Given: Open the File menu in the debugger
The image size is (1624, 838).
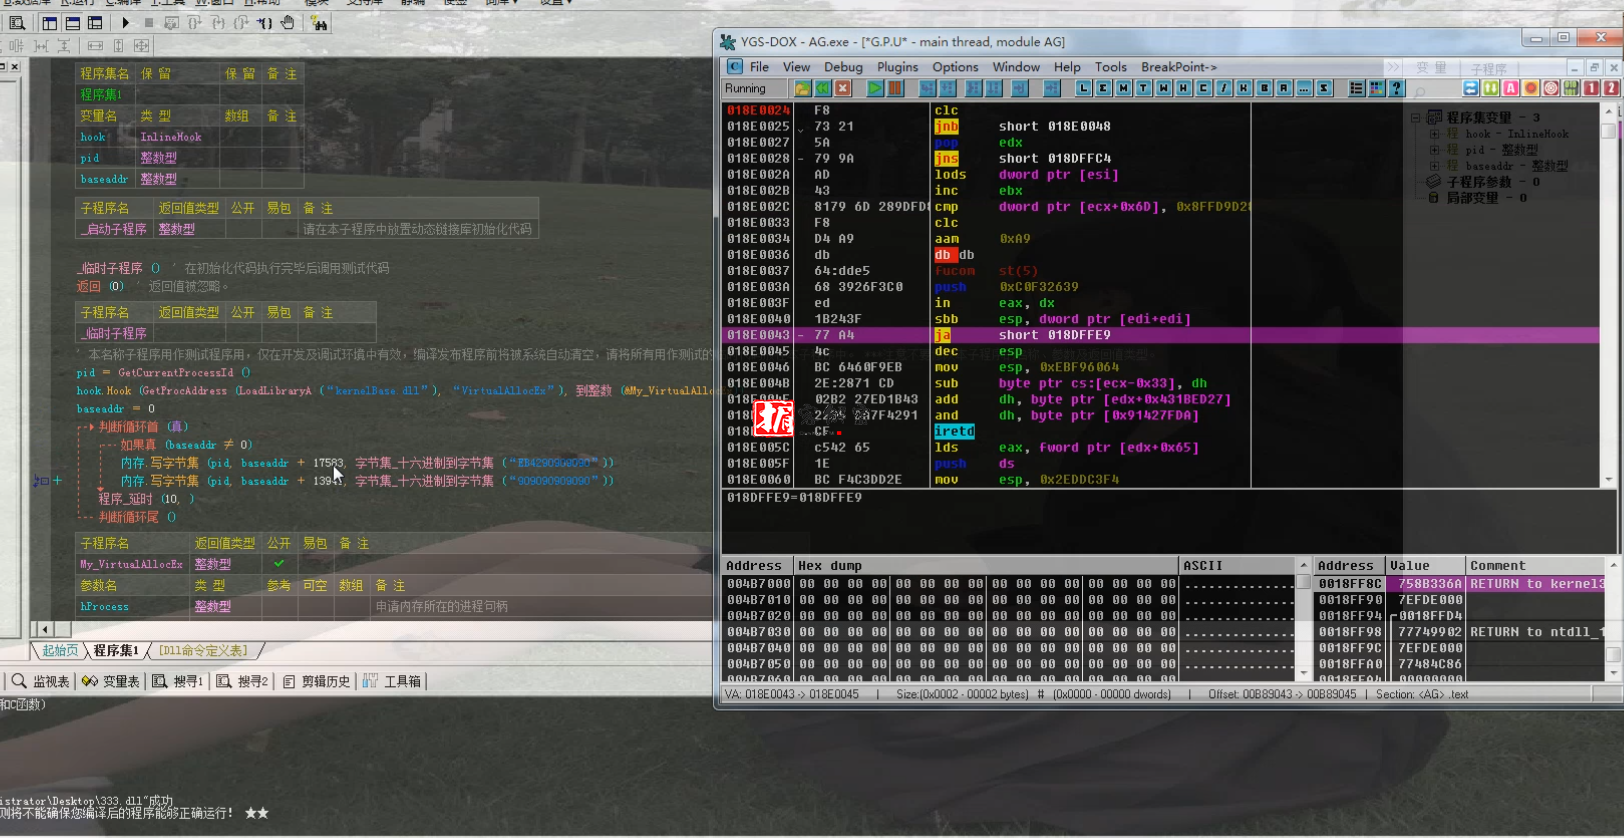Looking at the screenshot, I should (x=759, y=67).
